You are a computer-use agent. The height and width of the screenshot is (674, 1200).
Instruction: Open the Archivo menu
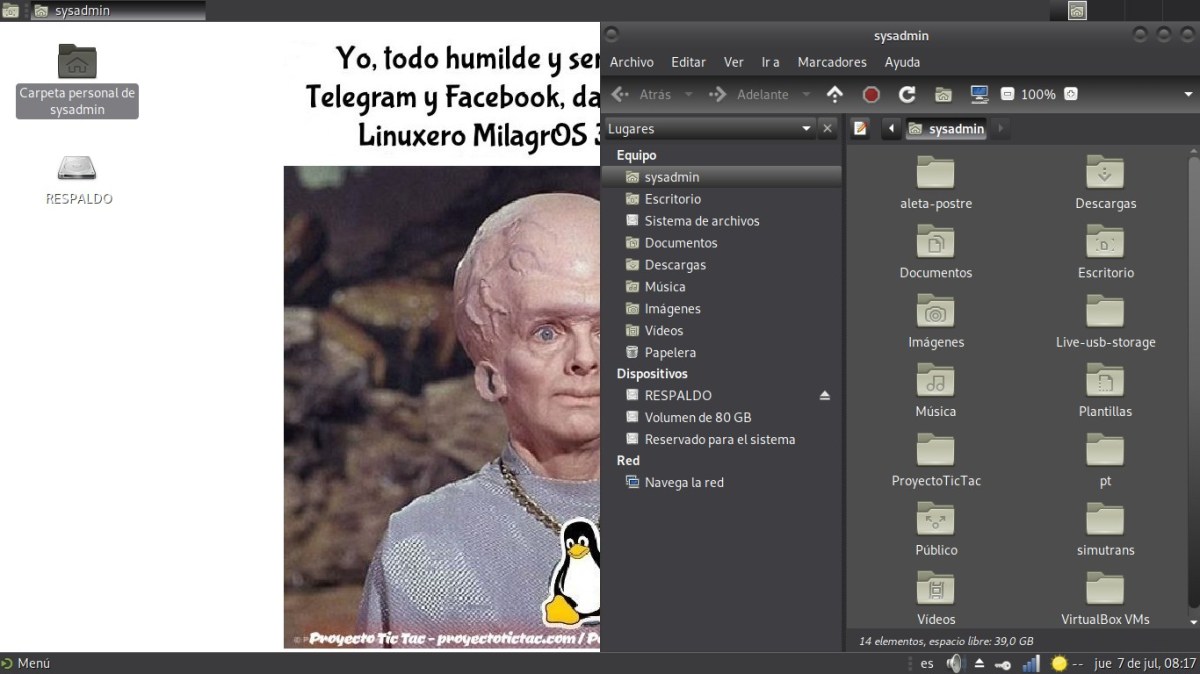click(631, 62)
